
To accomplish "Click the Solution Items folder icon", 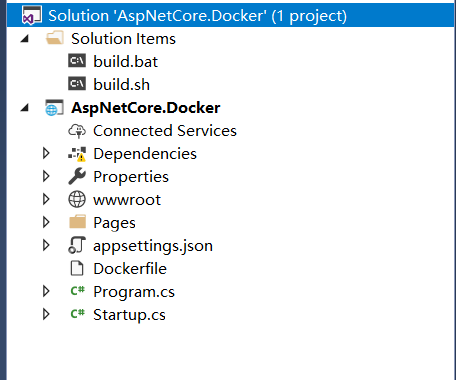I will pyautogui.click(x=55, y=38).
